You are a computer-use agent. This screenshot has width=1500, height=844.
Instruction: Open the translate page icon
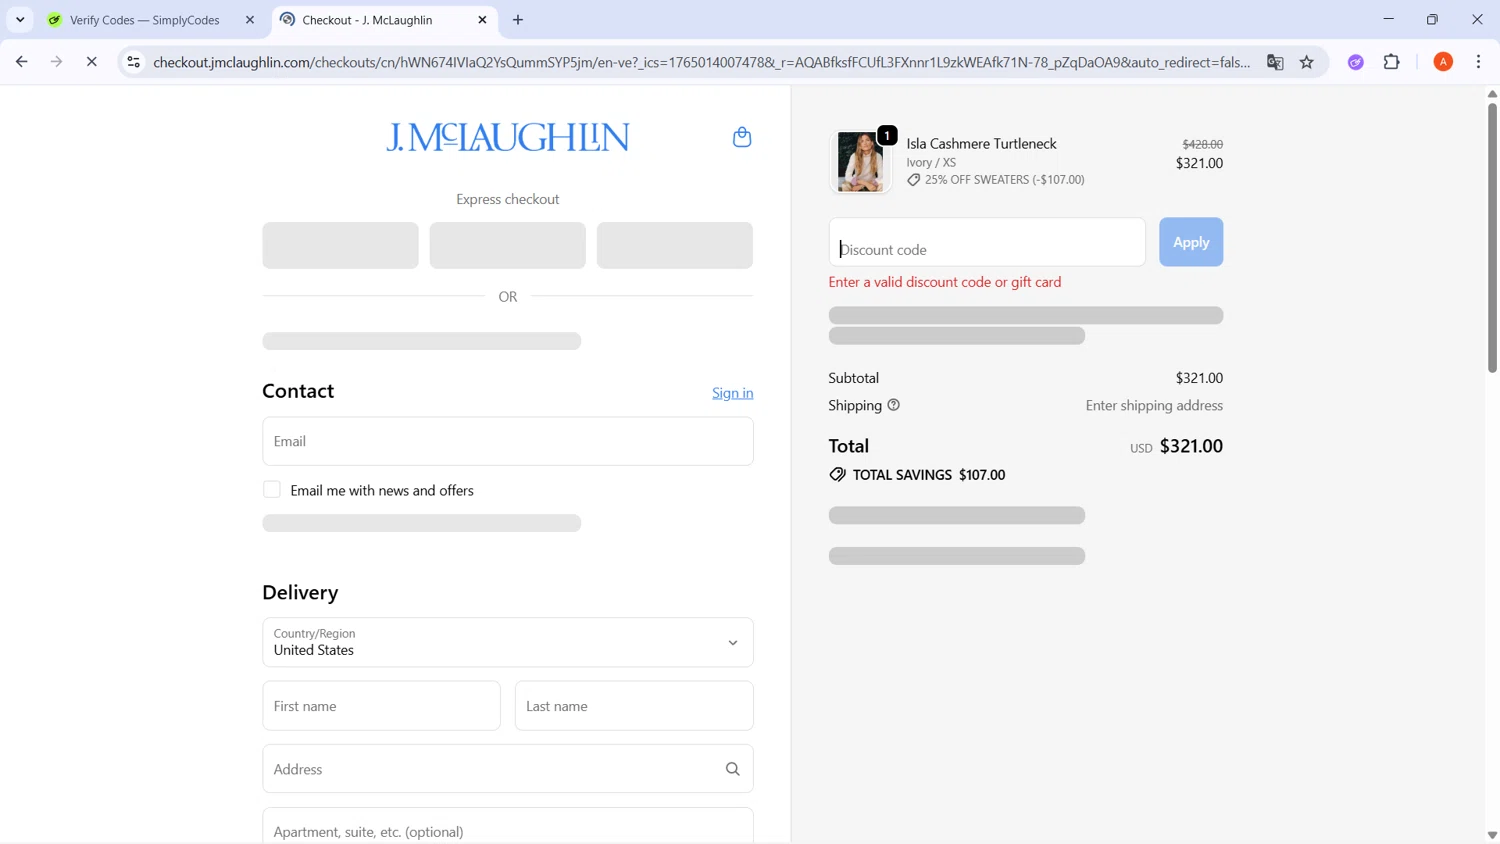click(x=1275, y=62)
